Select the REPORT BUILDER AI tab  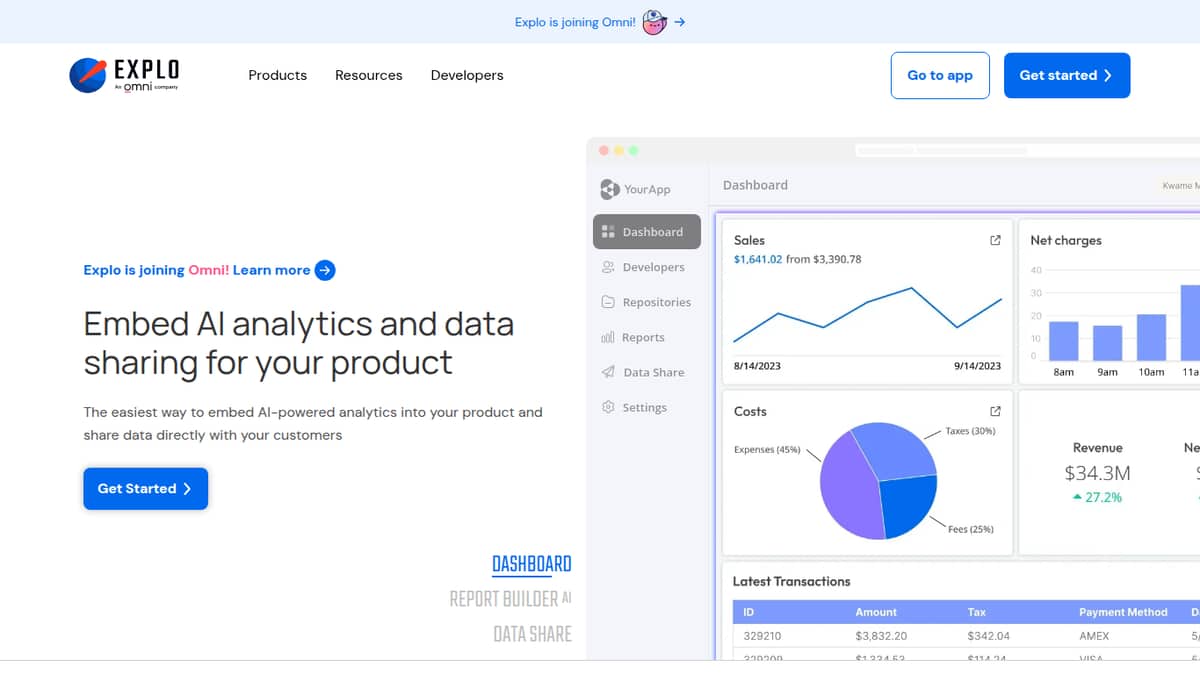click(x=511, y=599)
